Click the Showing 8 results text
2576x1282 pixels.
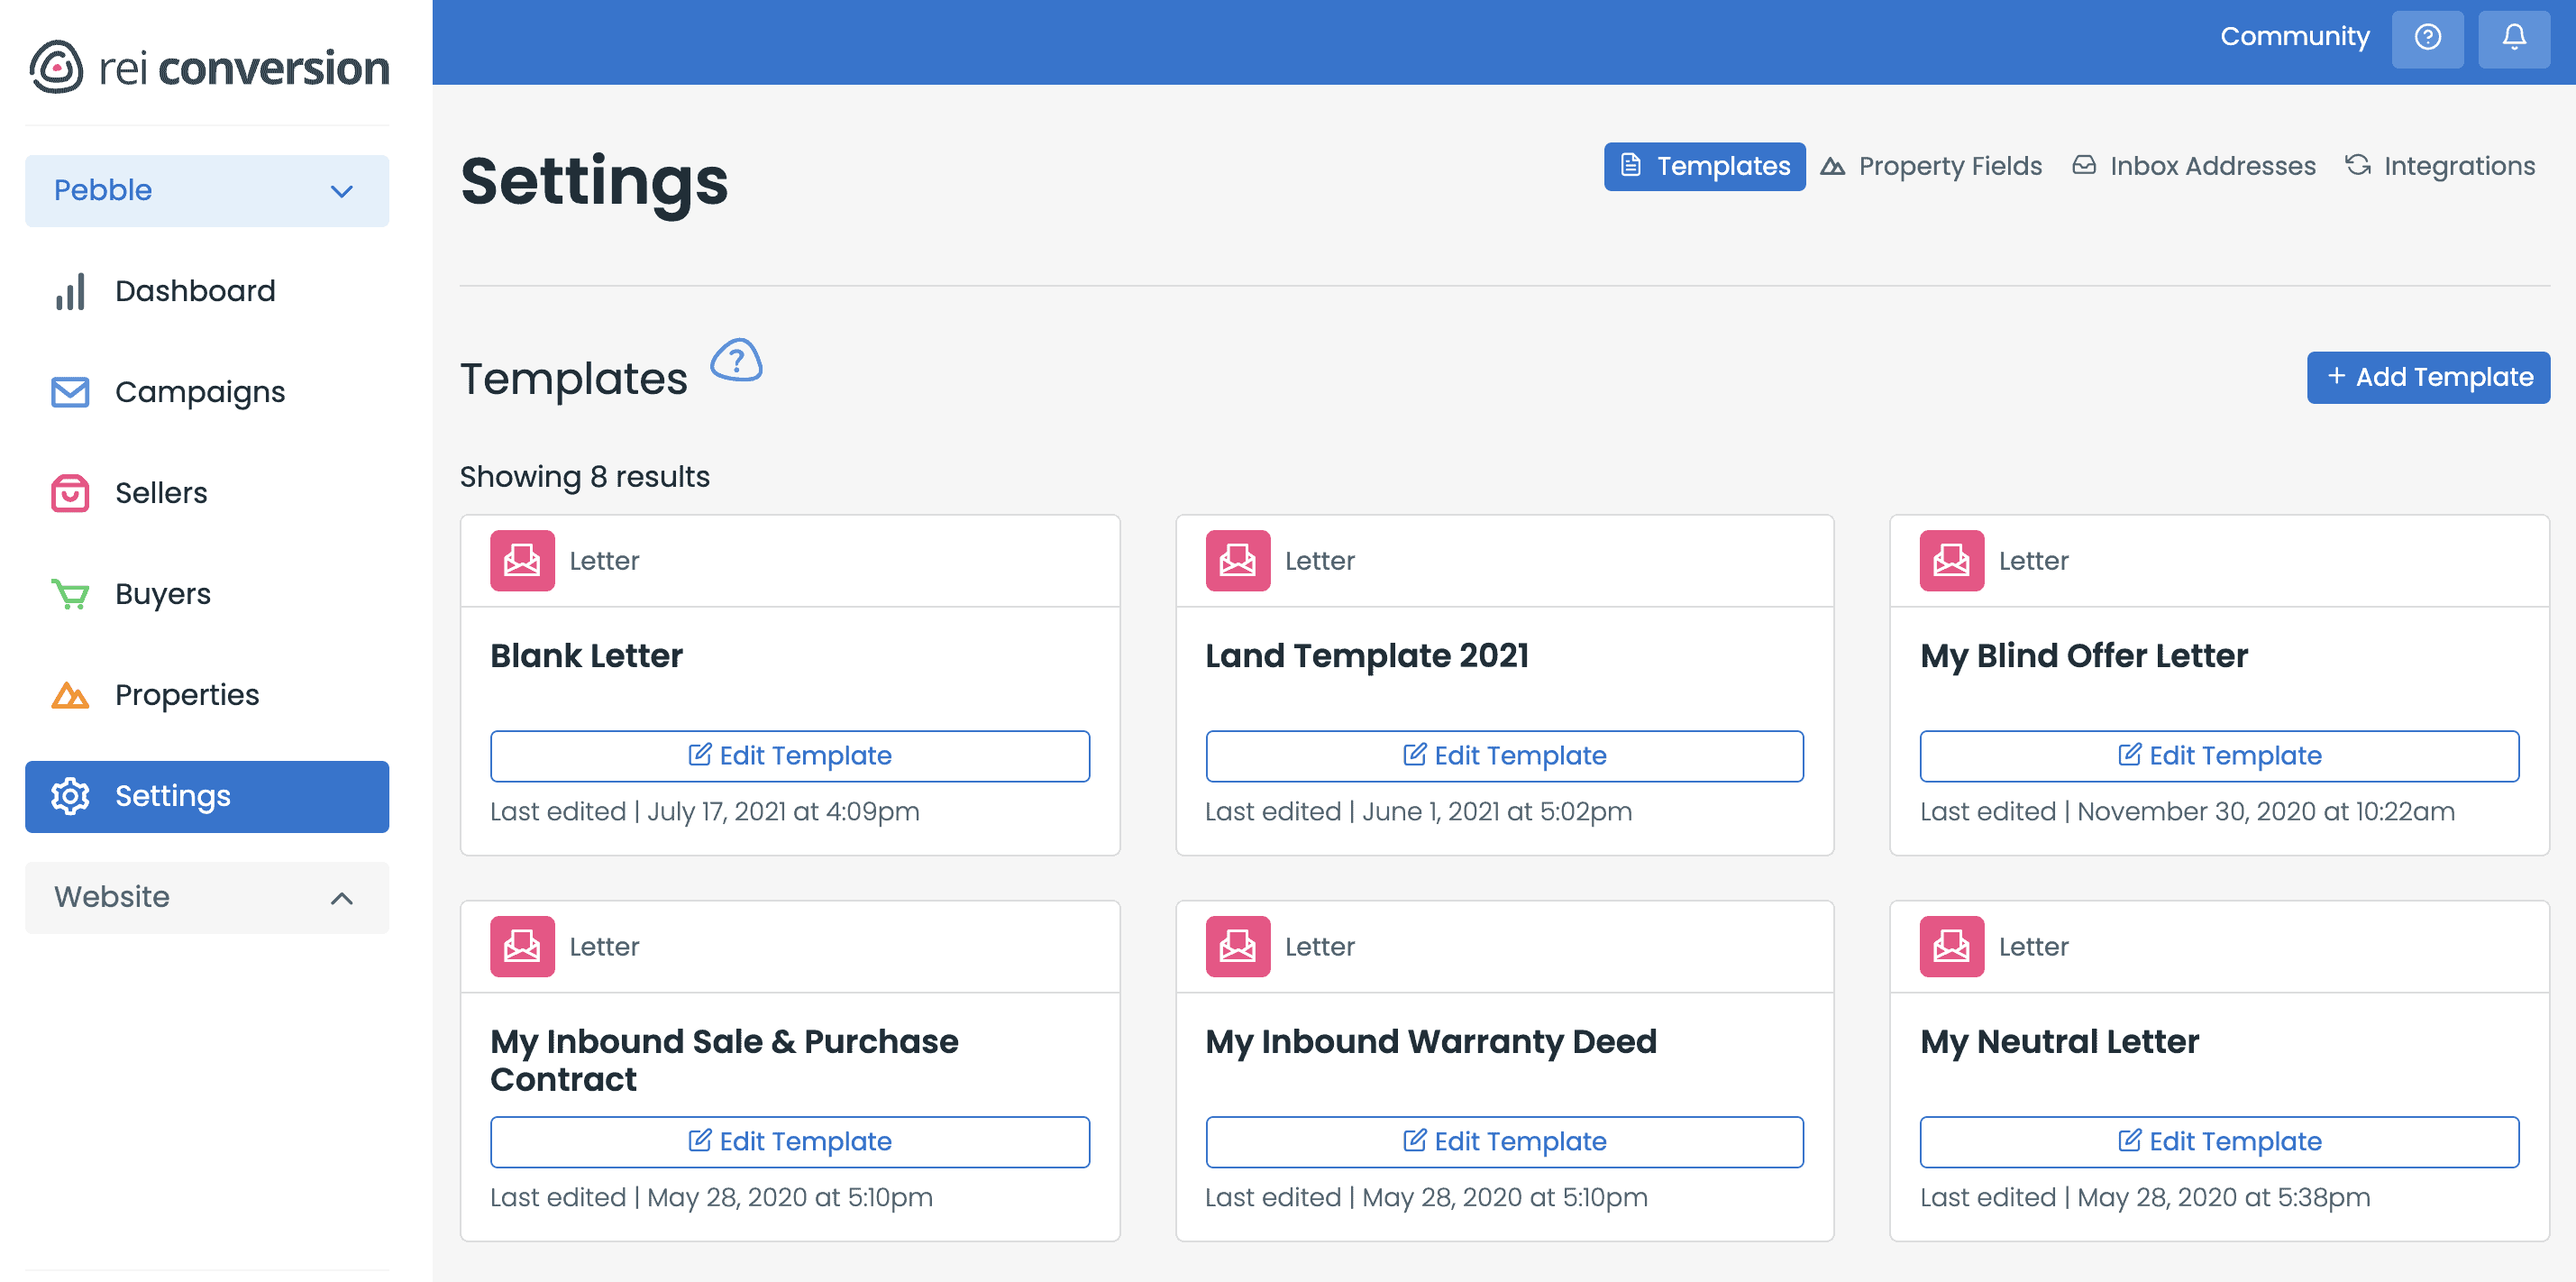584,477
